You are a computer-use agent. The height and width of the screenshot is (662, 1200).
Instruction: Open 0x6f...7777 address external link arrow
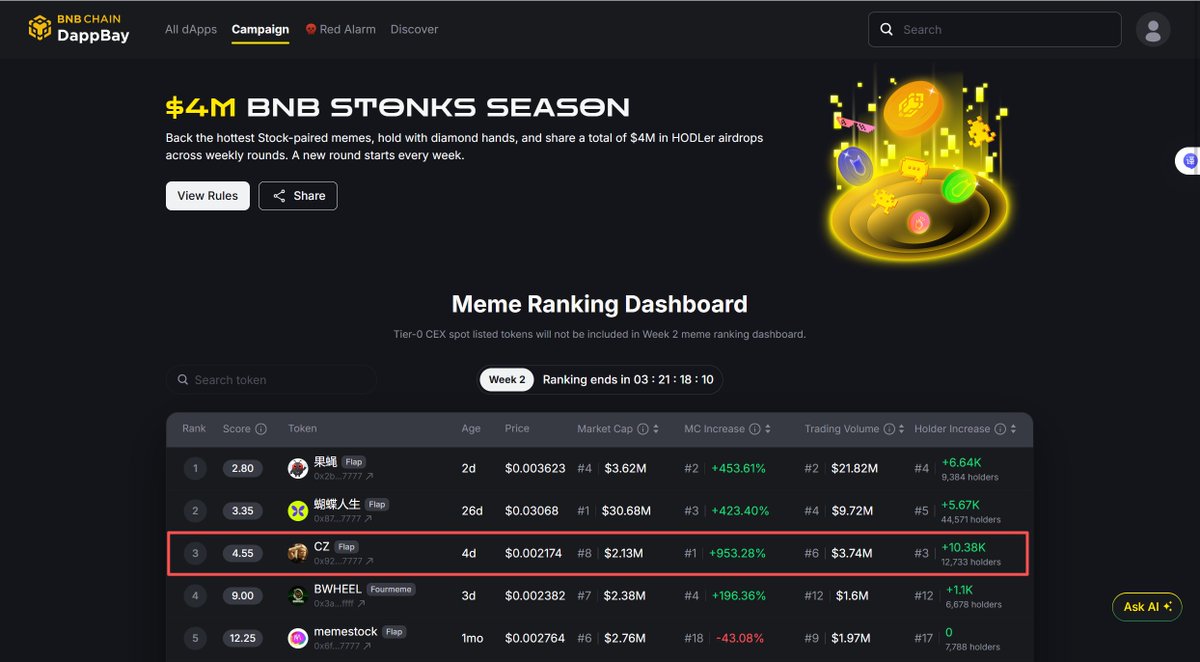click(368, 646)
